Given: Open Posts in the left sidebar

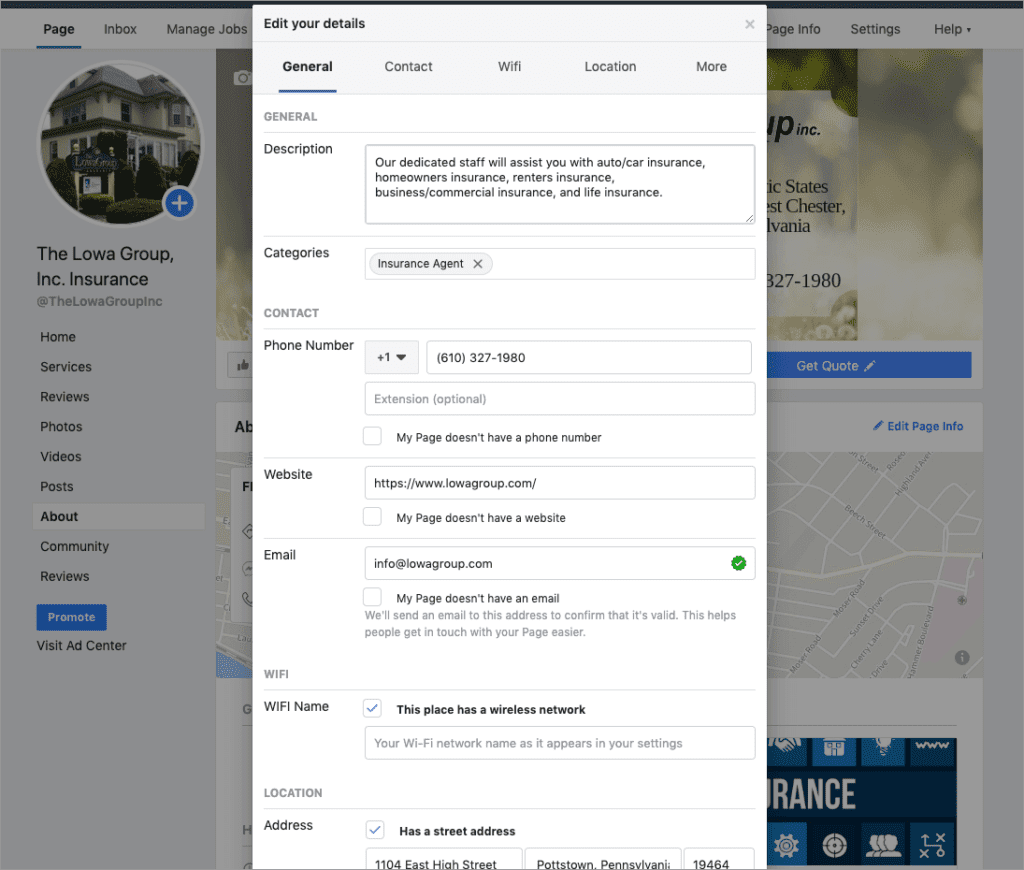Looking at the screenshot, I should click(x=57, y=487).
